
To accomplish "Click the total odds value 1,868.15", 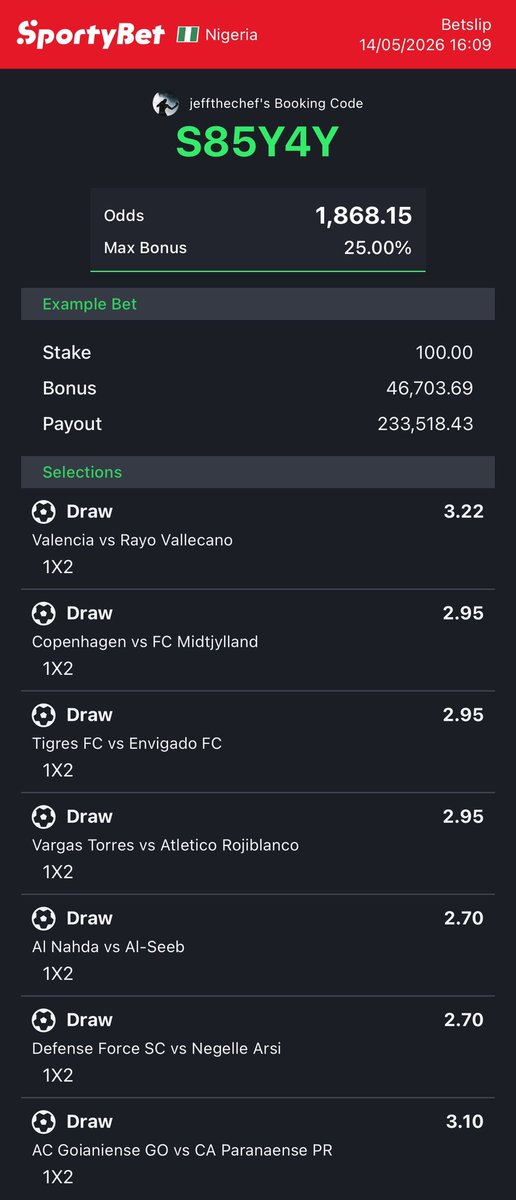I will pyautogui.click(x=363, y=215).
